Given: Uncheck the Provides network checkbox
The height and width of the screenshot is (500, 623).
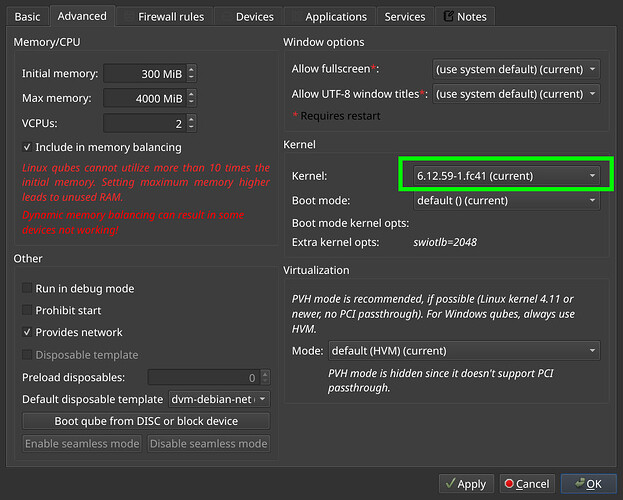Looking at the screenshot, I should [x=27, y=333].
